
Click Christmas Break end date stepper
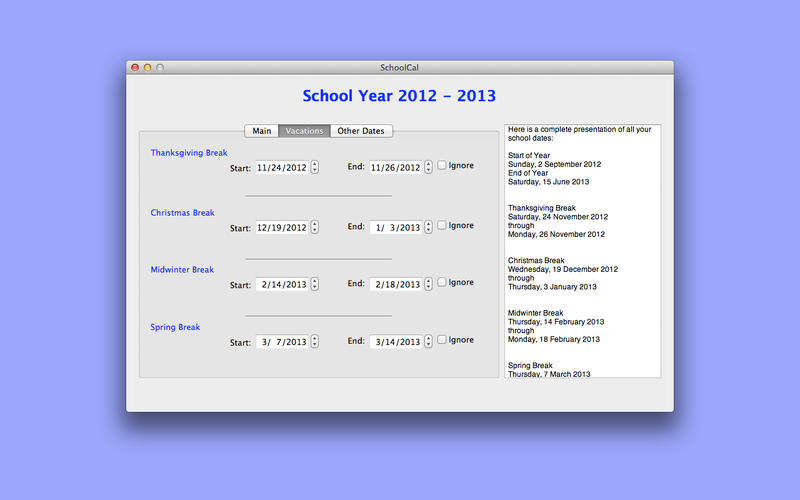429,227
